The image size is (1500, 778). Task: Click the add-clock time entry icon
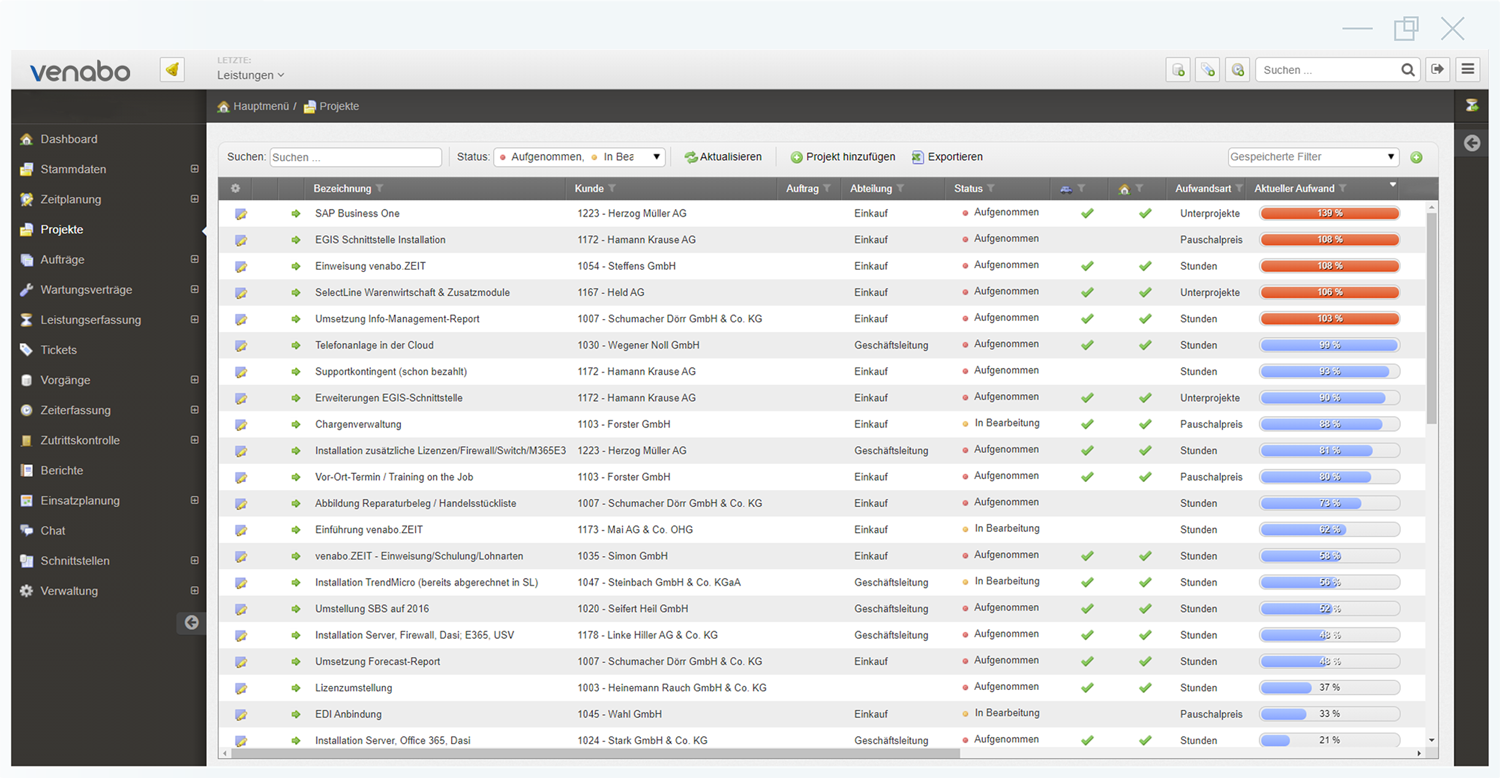[1238, 70]
